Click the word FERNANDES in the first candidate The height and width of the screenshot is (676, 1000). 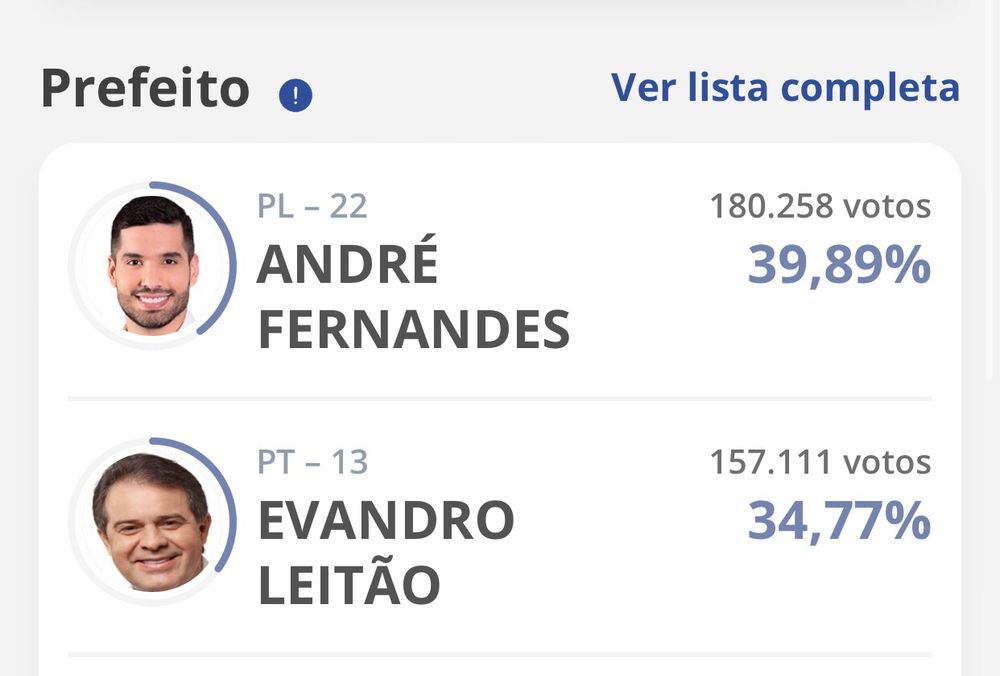click(x=413, y=330)
